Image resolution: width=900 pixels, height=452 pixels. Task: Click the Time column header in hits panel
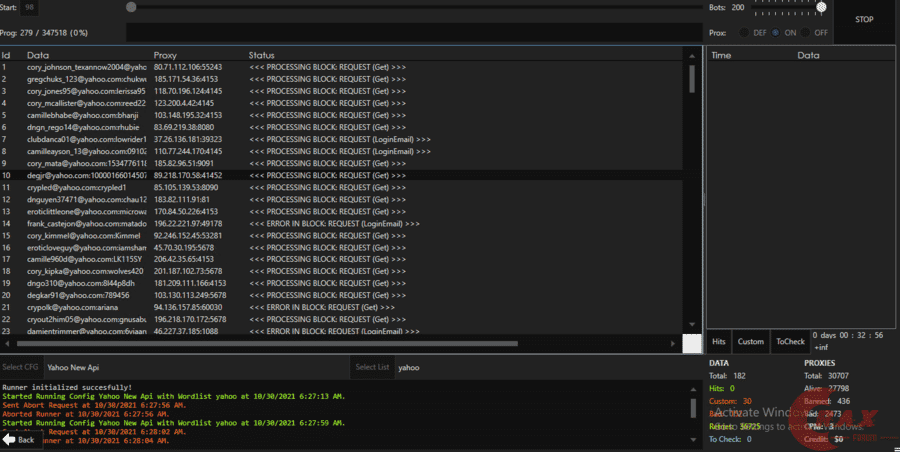721,55
